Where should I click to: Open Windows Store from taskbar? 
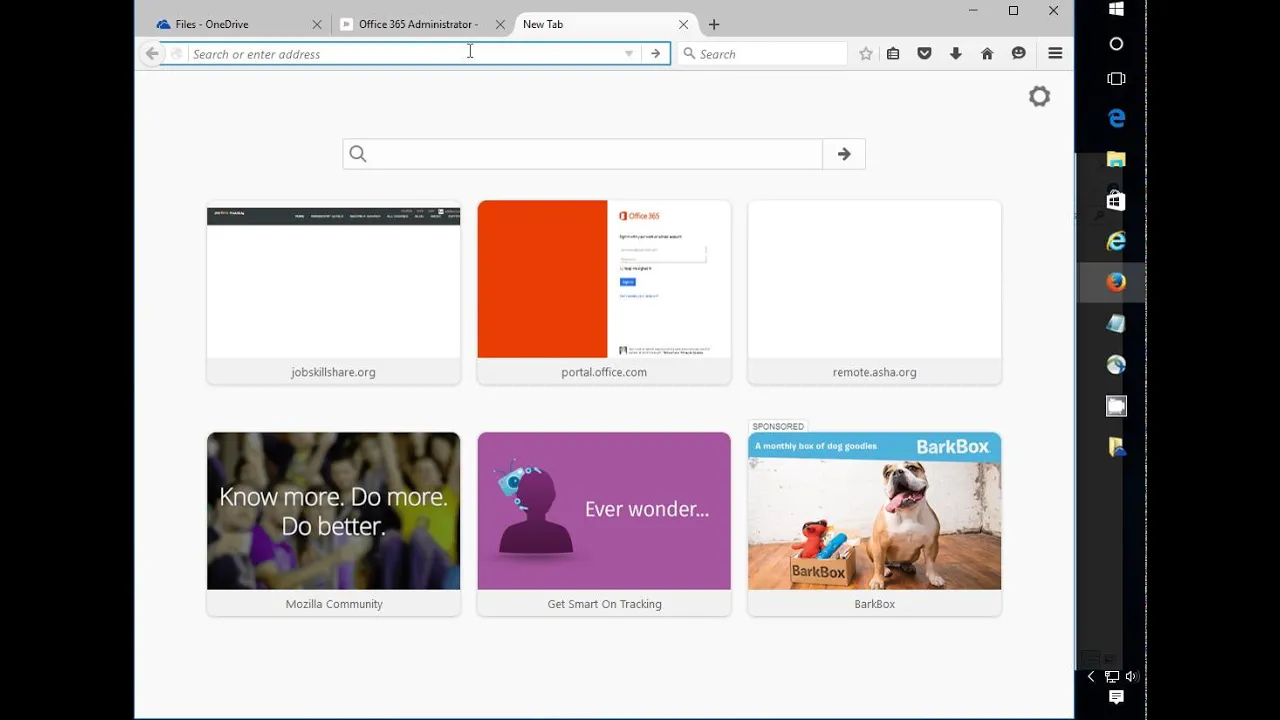[1116, 201]
